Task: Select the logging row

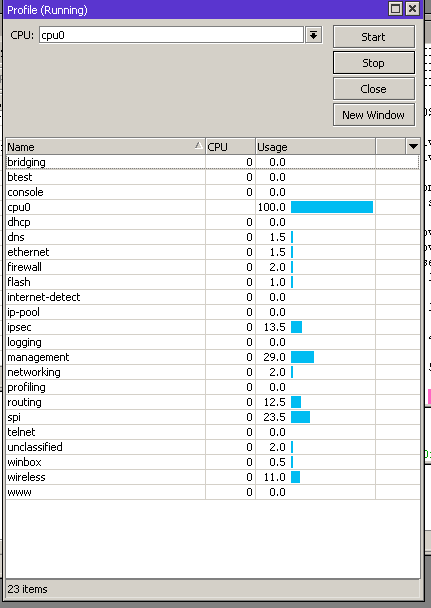Action: tap(213, 342)
